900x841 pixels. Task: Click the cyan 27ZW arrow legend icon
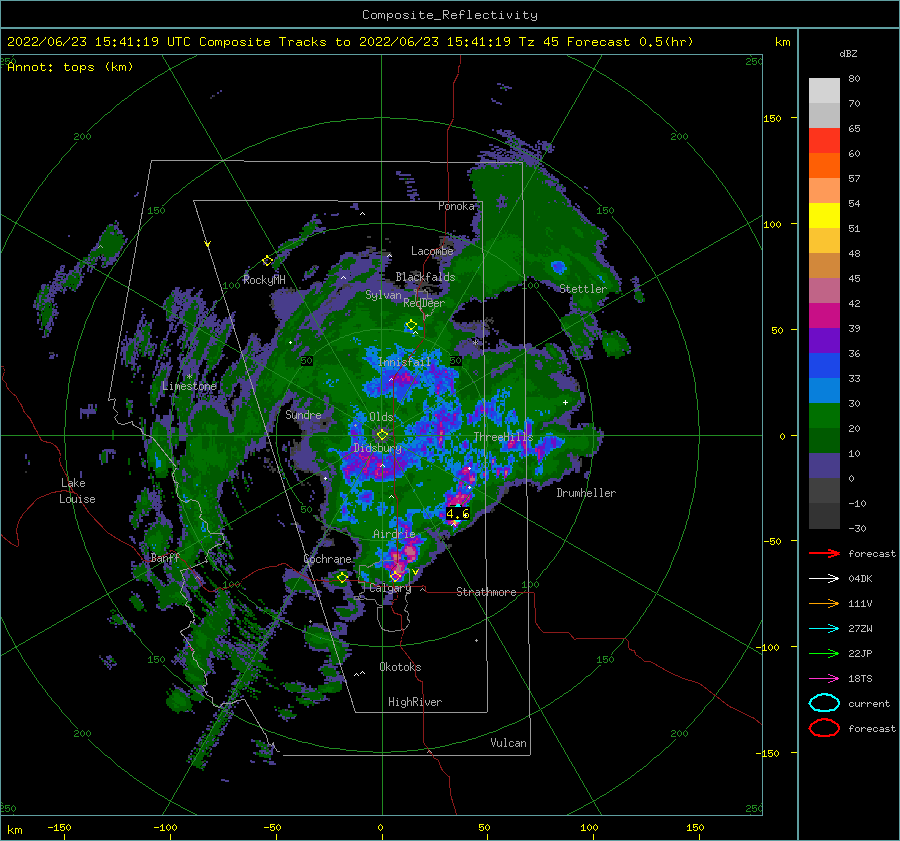(824, 629)
